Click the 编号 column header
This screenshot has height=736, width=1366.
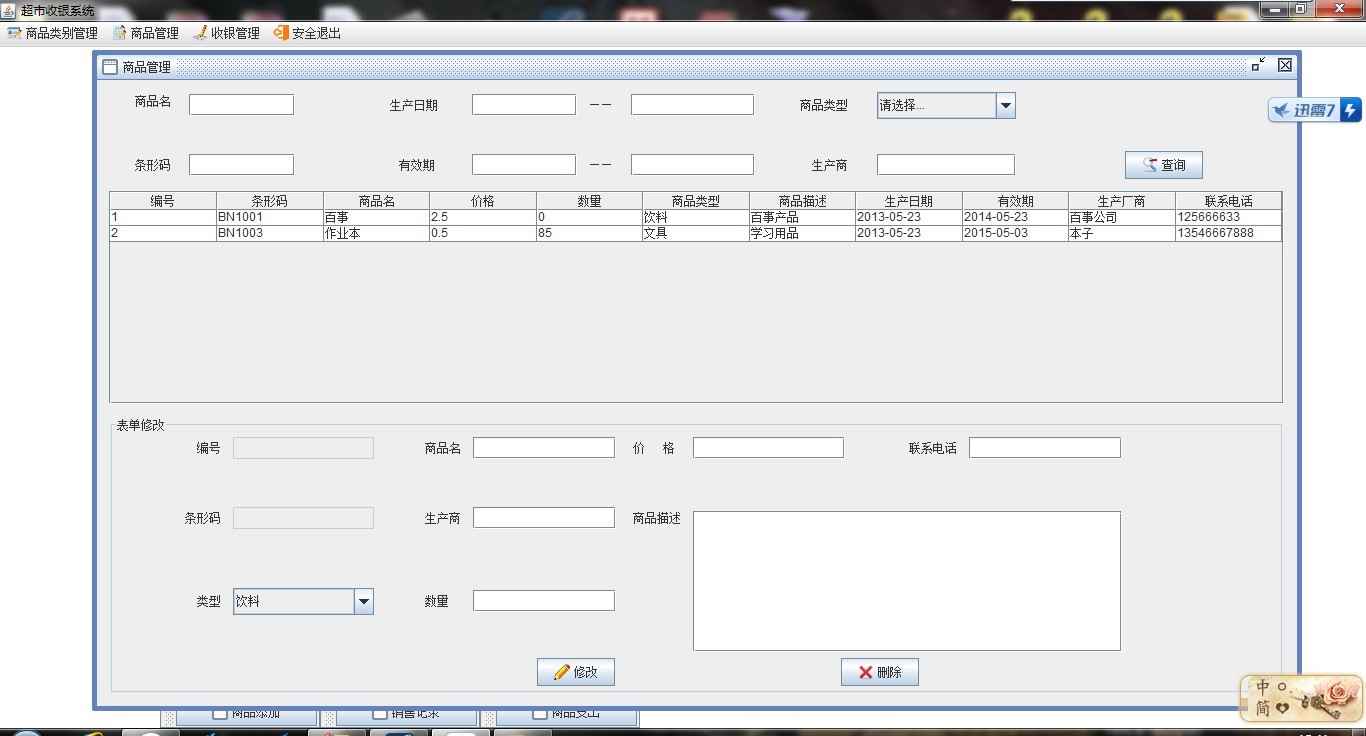163,201
